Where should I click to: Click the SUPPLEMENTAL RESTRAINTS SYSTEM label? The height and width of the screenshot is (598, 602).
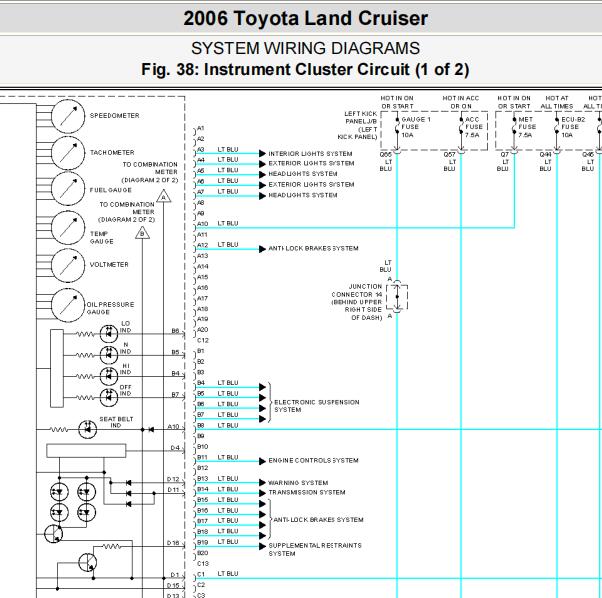click(x=315, y=549)
